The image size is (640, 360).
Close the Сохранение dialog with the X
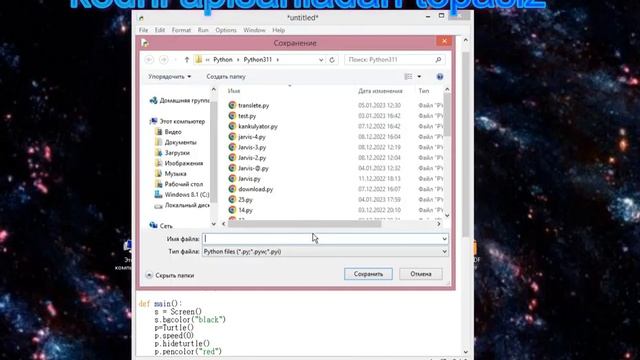click(444, 41)
